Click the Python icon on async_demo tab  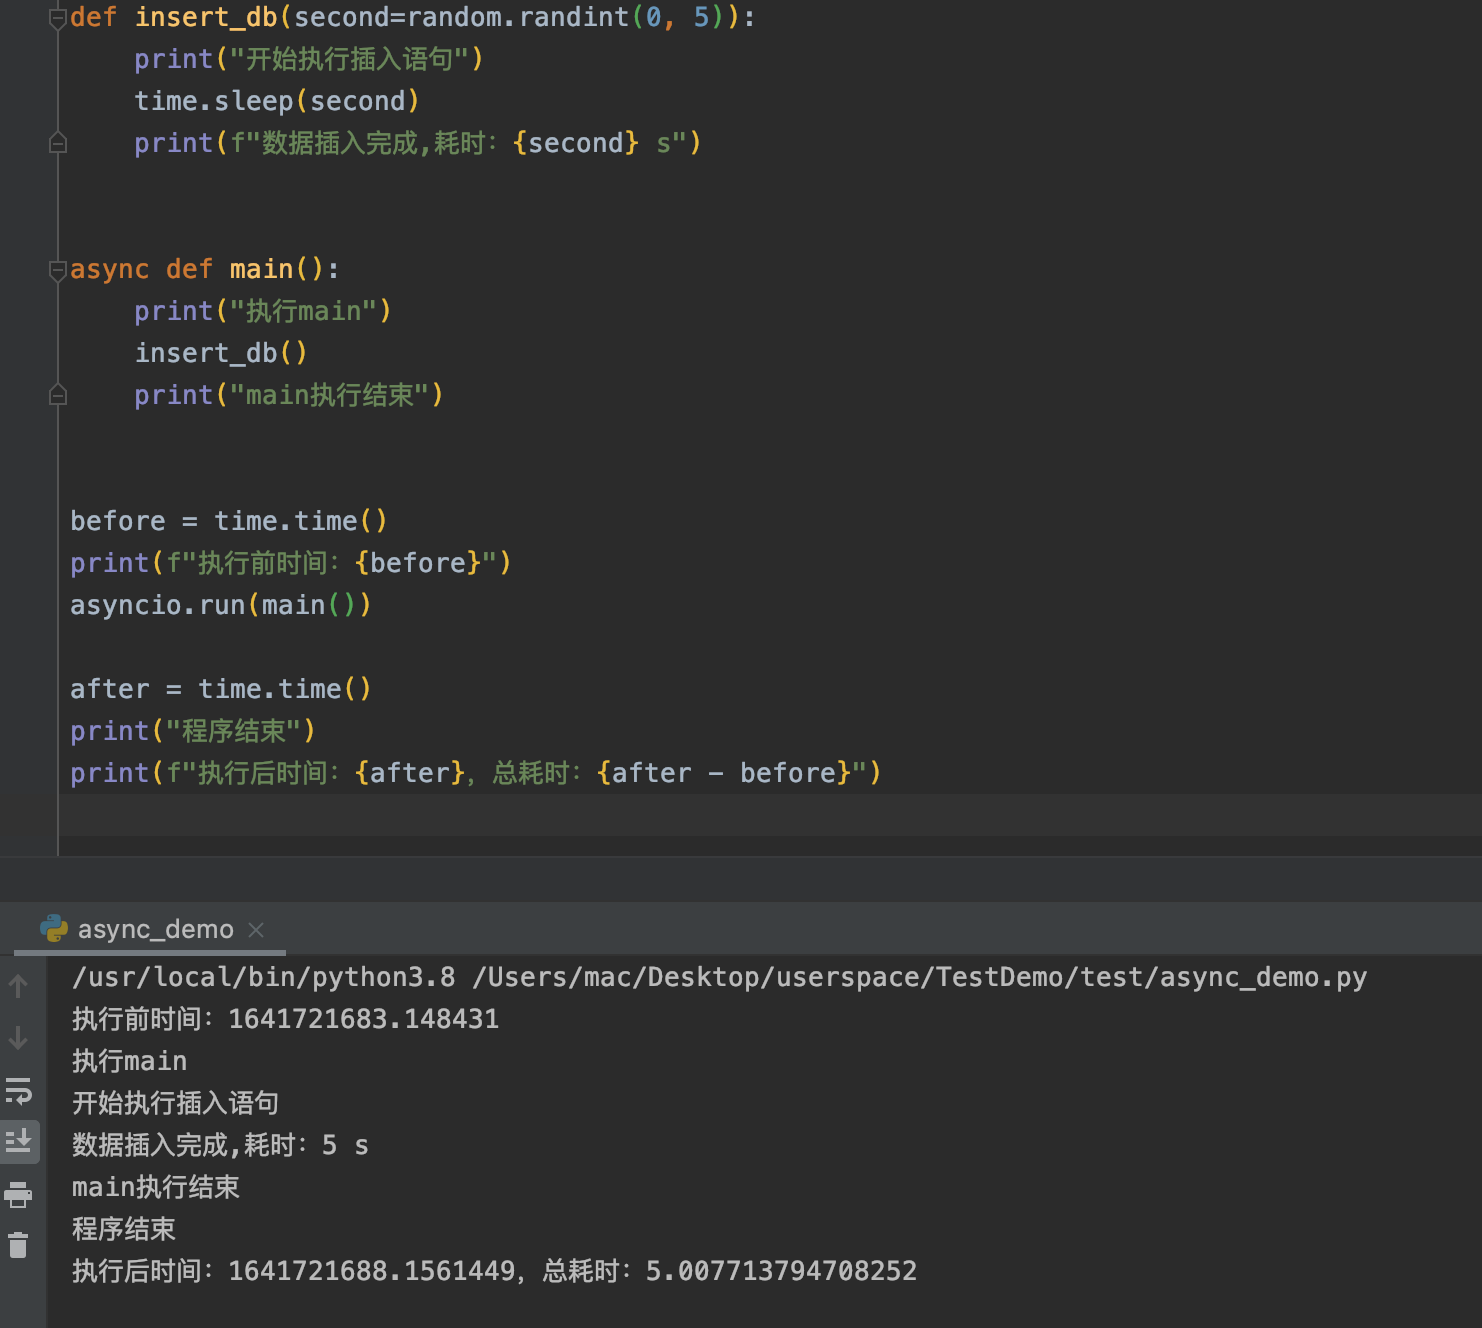[54, 929]
